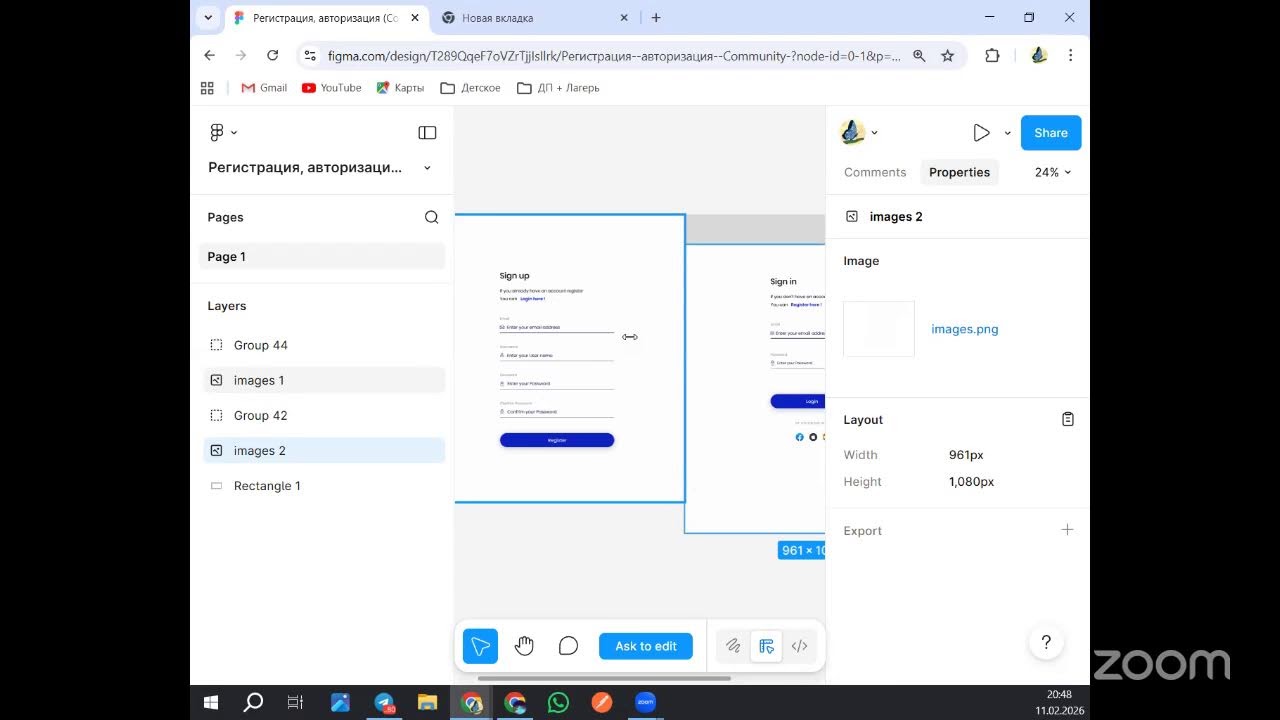
Task: Open the 24% zoom dropdown
Action: 1053,172
